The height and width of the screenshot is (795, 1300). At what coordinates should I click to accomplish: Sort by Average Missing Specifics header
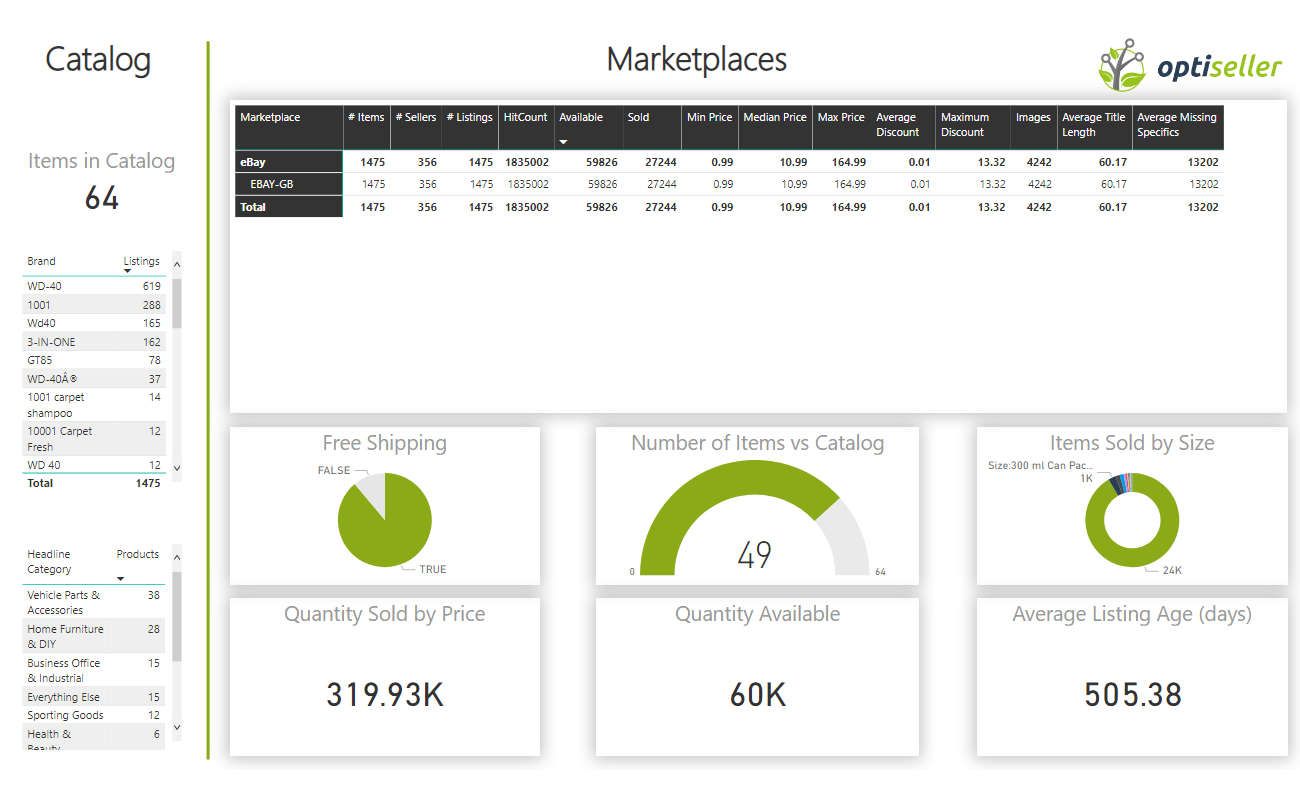[1178, 127]
